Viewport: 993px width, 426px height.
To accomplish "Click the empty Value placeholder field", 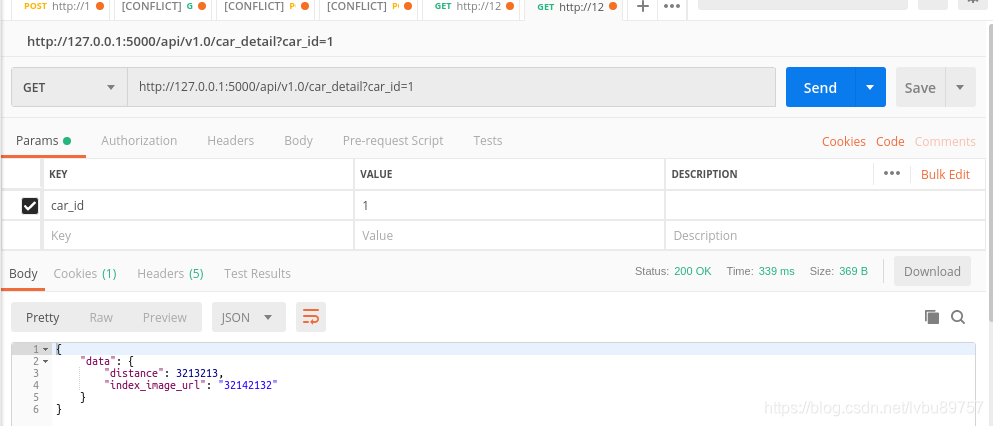I will (x=509, y=235).
